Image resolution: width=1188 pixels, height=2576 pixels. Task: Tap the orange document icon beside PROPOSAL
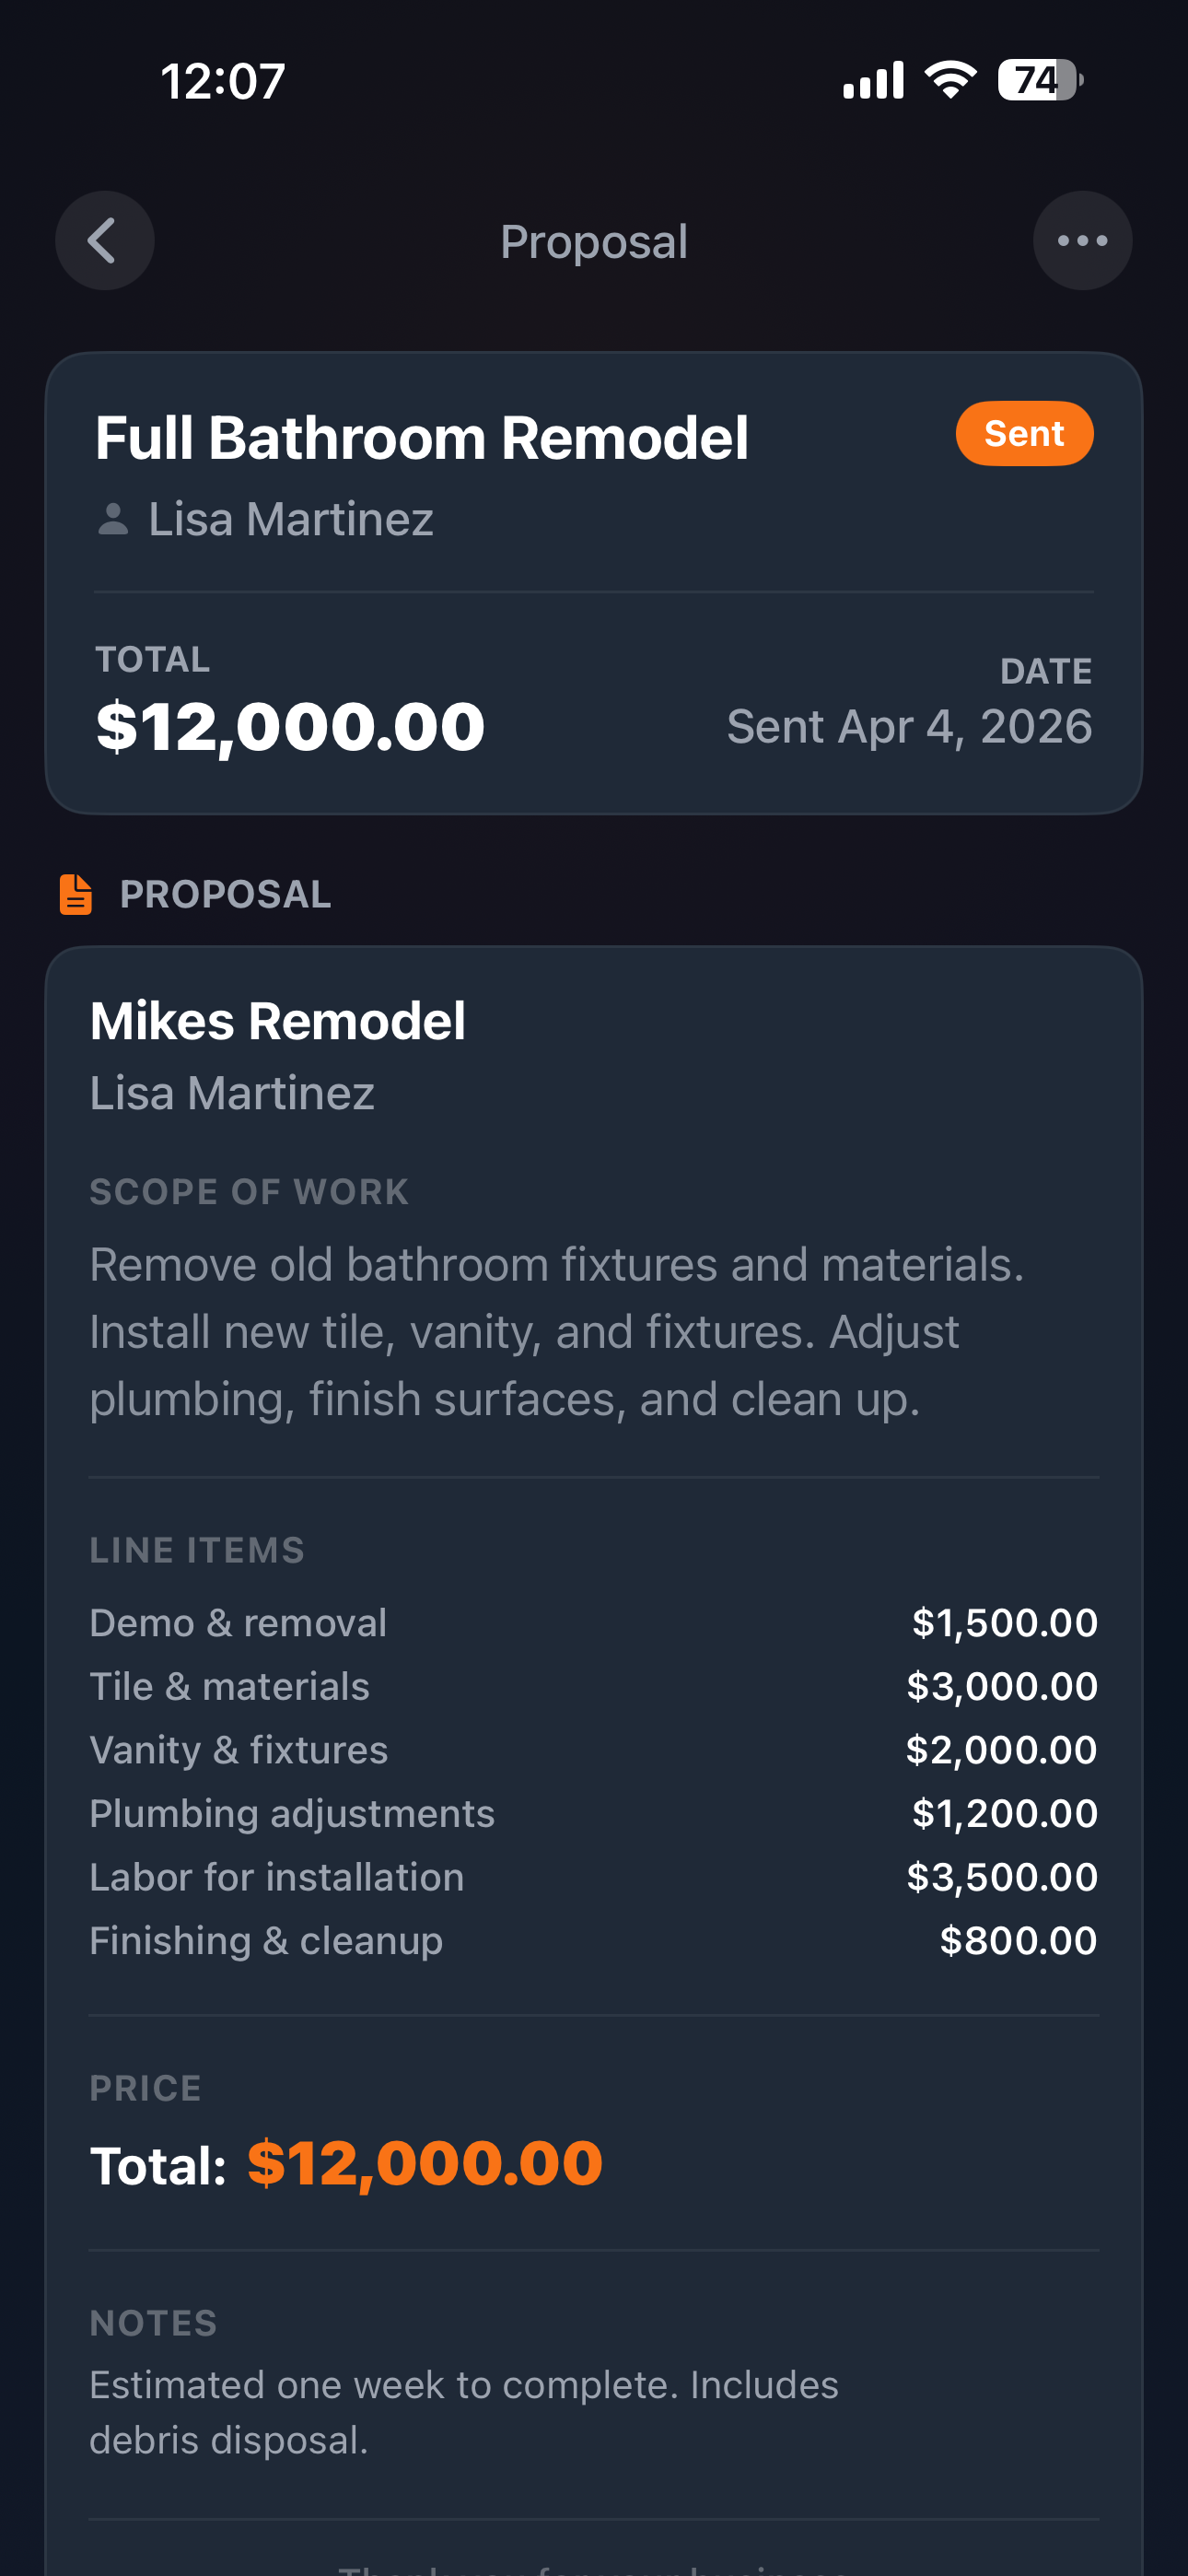pyautogui.click(x=76, y=894)
